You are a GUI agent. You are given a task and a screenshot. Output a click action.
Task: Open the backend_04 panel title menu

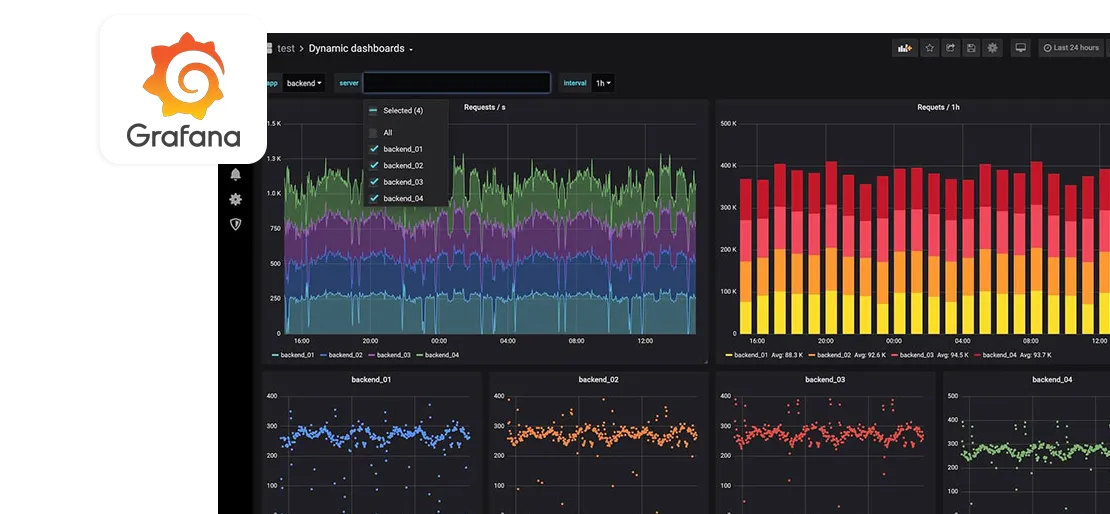click(x=1051, y=379)
